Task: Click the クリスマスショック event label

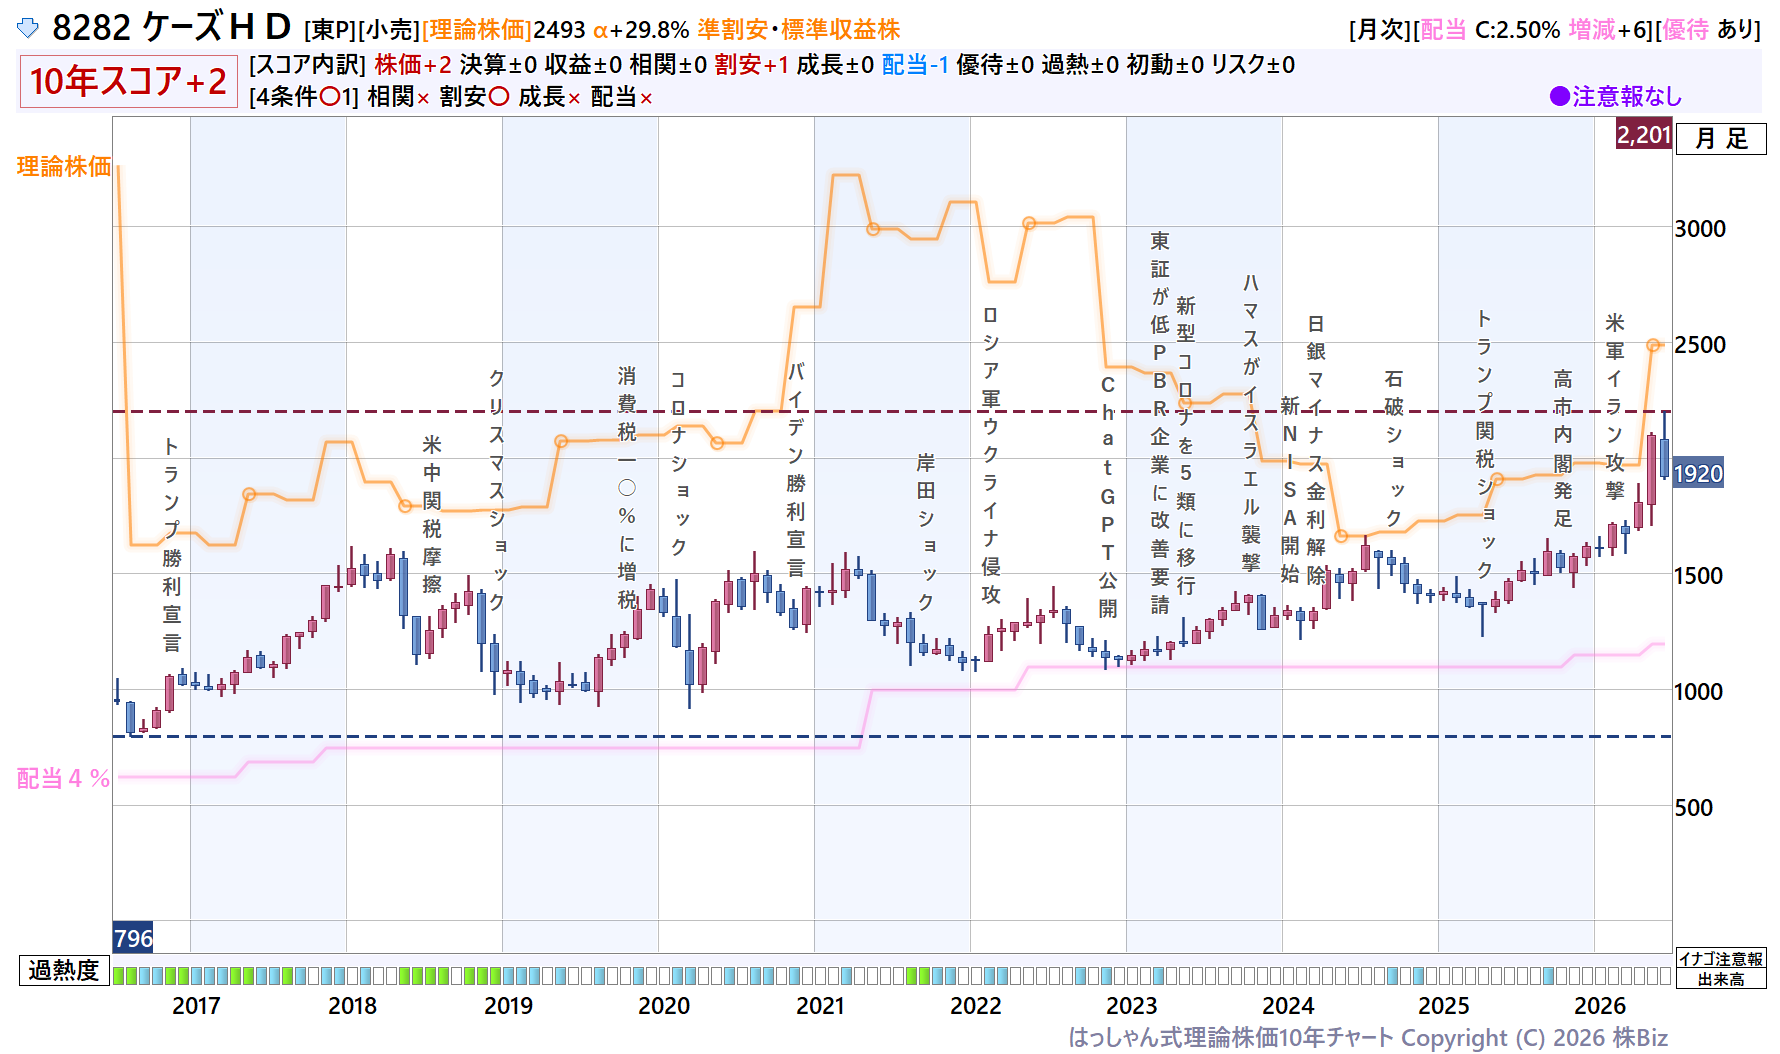Action: tap(497, 490)
